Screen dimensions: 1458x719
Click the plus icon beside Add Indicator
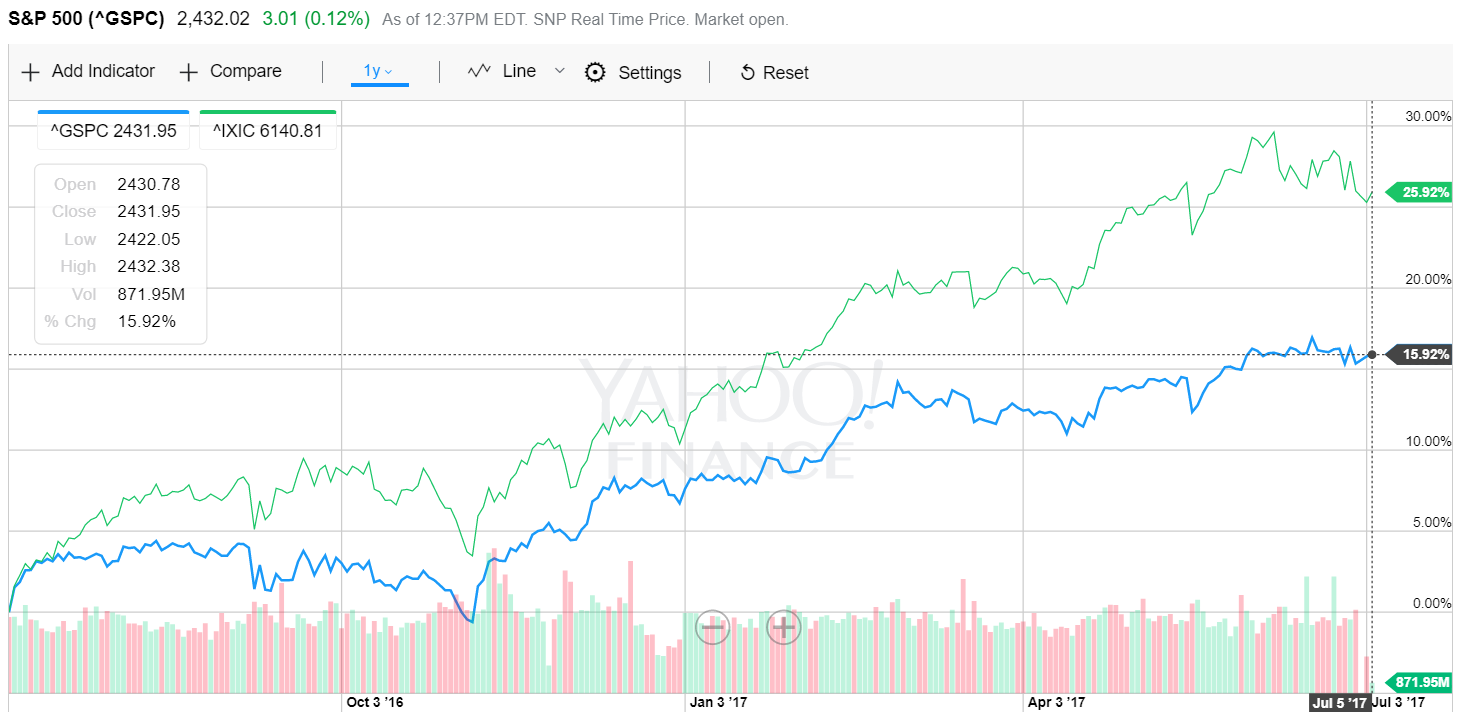coord(31,72)
